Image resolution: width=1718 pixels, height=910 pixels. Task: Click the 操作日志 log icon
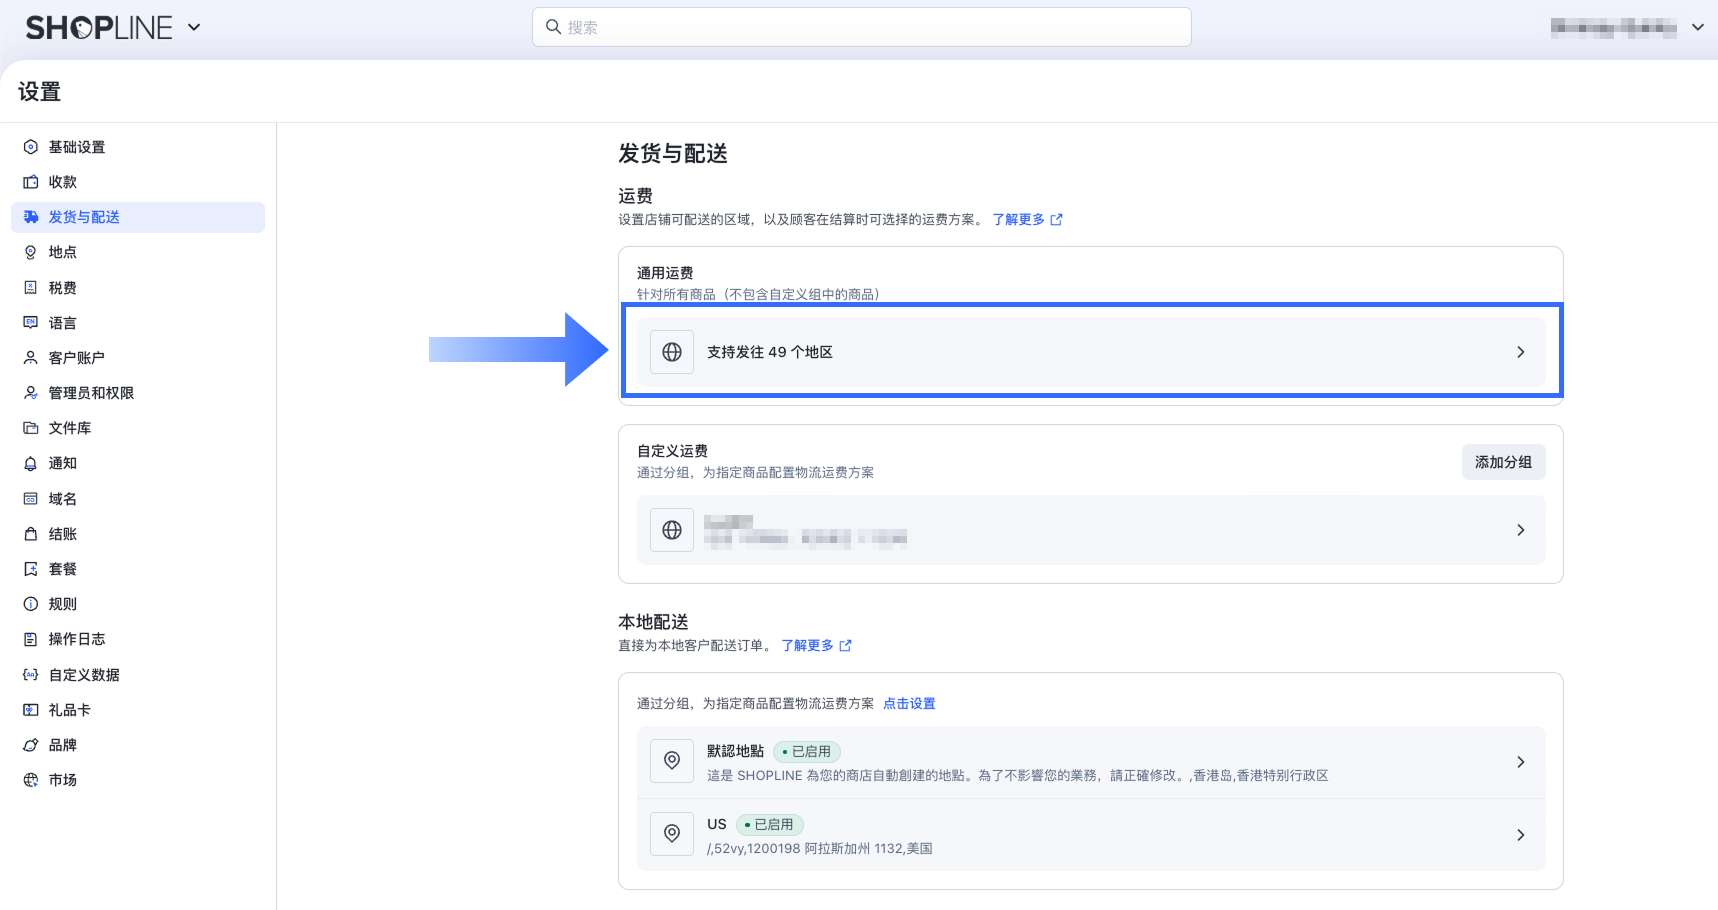31,639
